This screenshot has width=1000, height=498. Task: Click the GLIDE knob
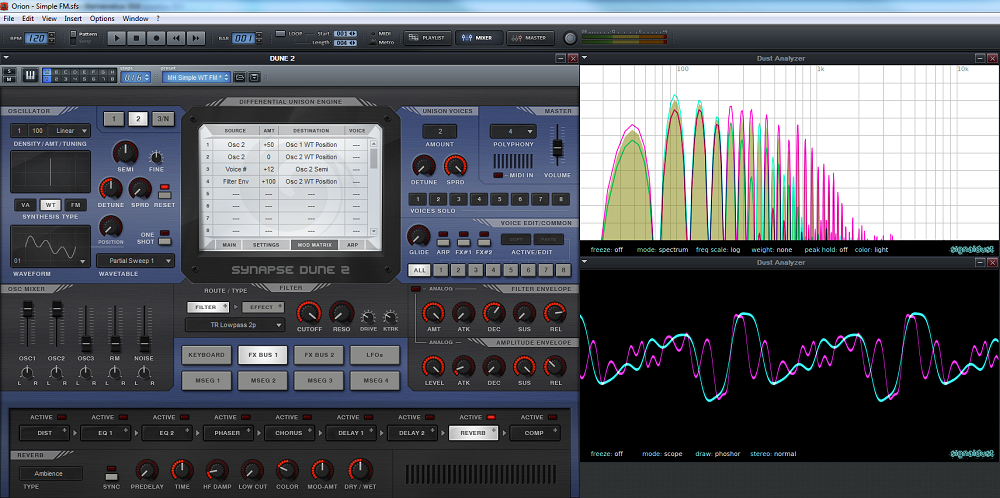point(418,236)
